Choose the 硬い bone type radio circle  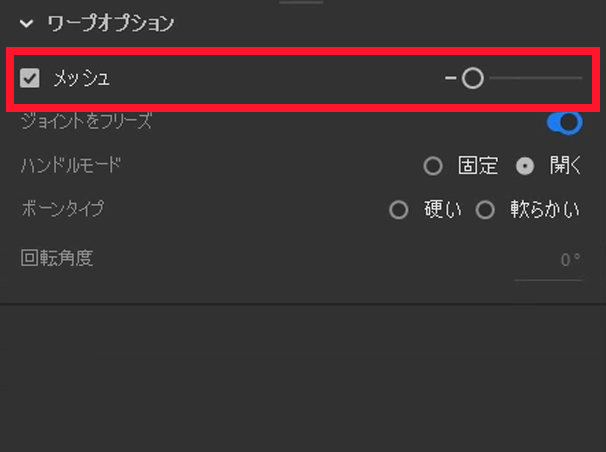coord(399,210)
